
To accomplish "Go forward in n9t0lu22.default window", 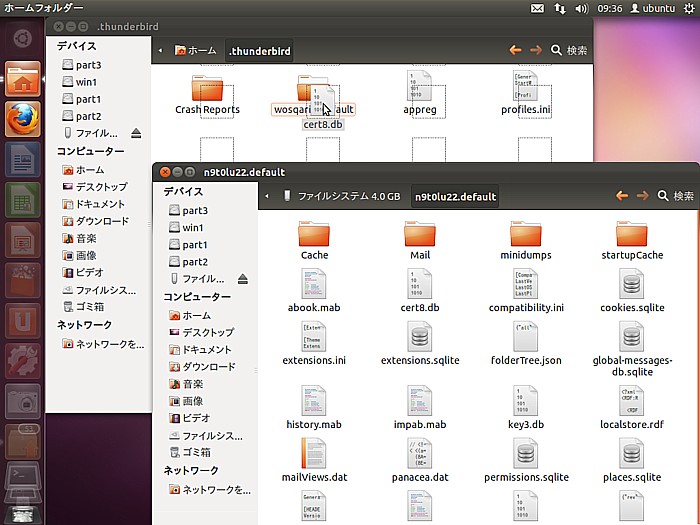I will click(x=642, y=196).
